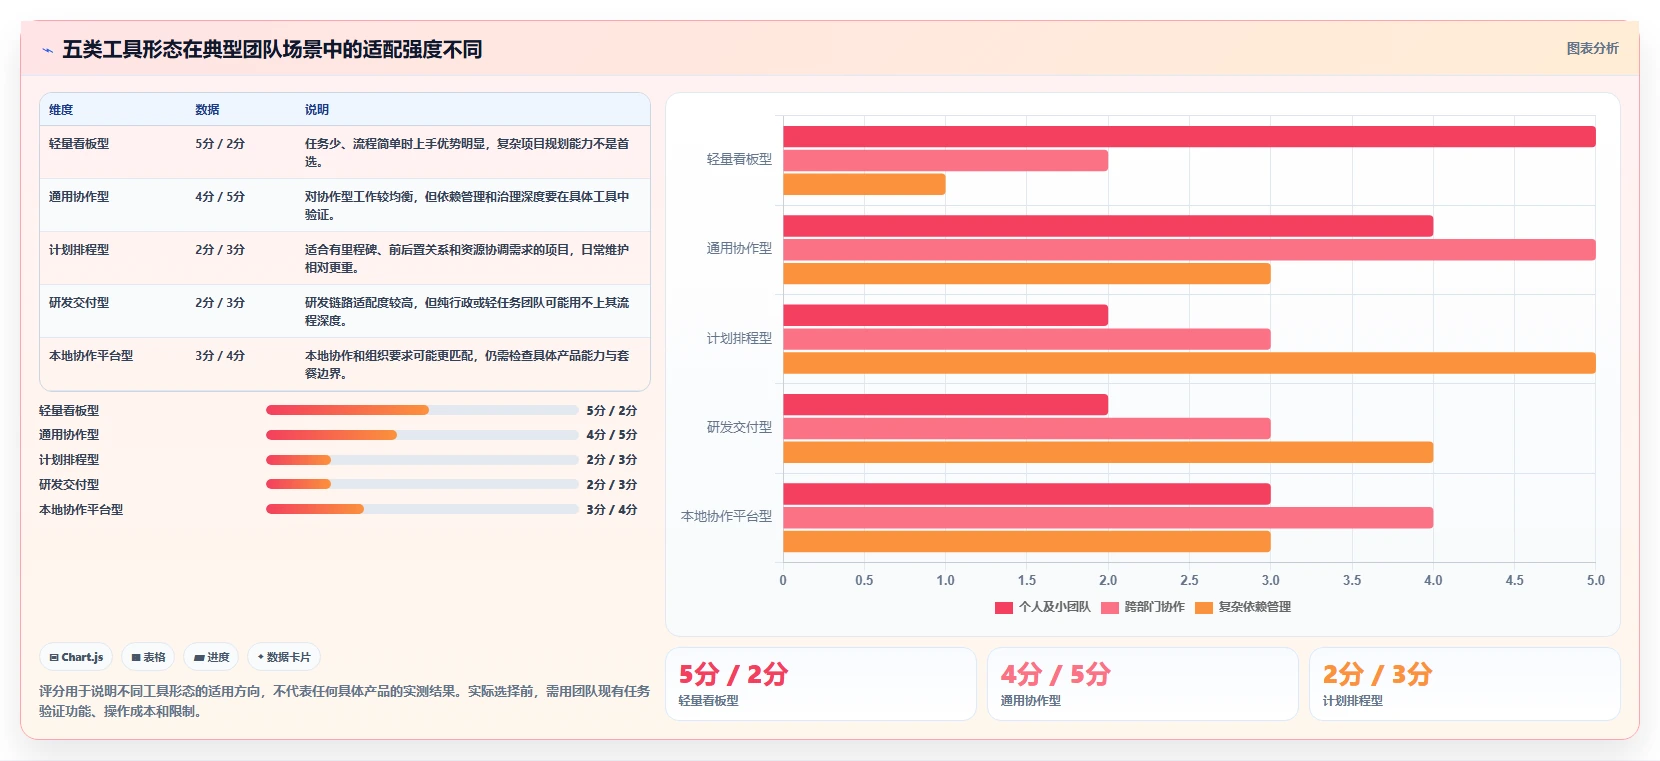Toggle the 复杂依赖管理 legend swatch
This screenshot has height=761, width=1660.
[x=1204, y=607]
